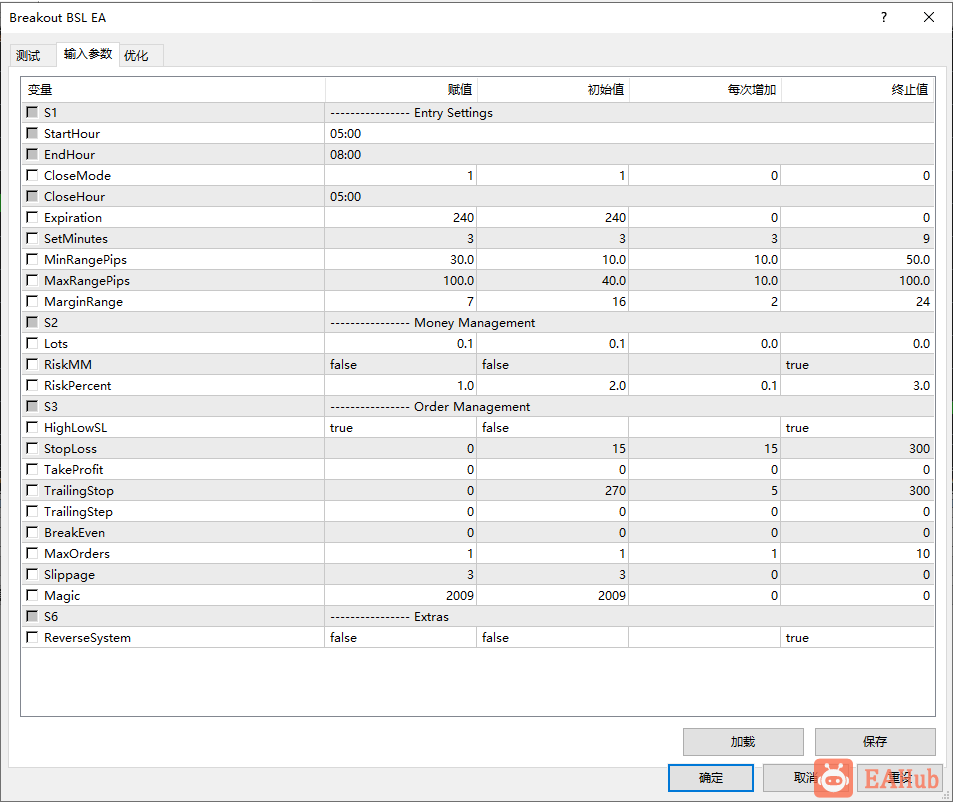Toggle the RiskMM checkbox

tap(32, 364)
